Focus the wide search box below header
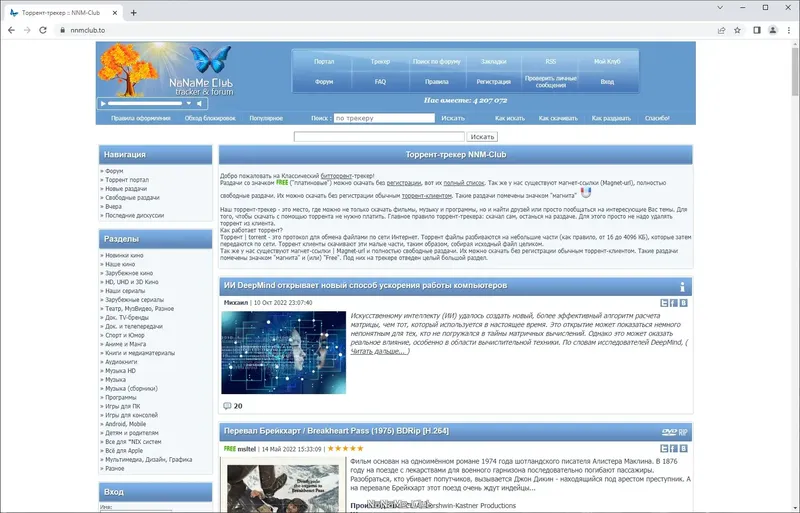The width and height of the screenshot is (800, 513). pos(379,137)
